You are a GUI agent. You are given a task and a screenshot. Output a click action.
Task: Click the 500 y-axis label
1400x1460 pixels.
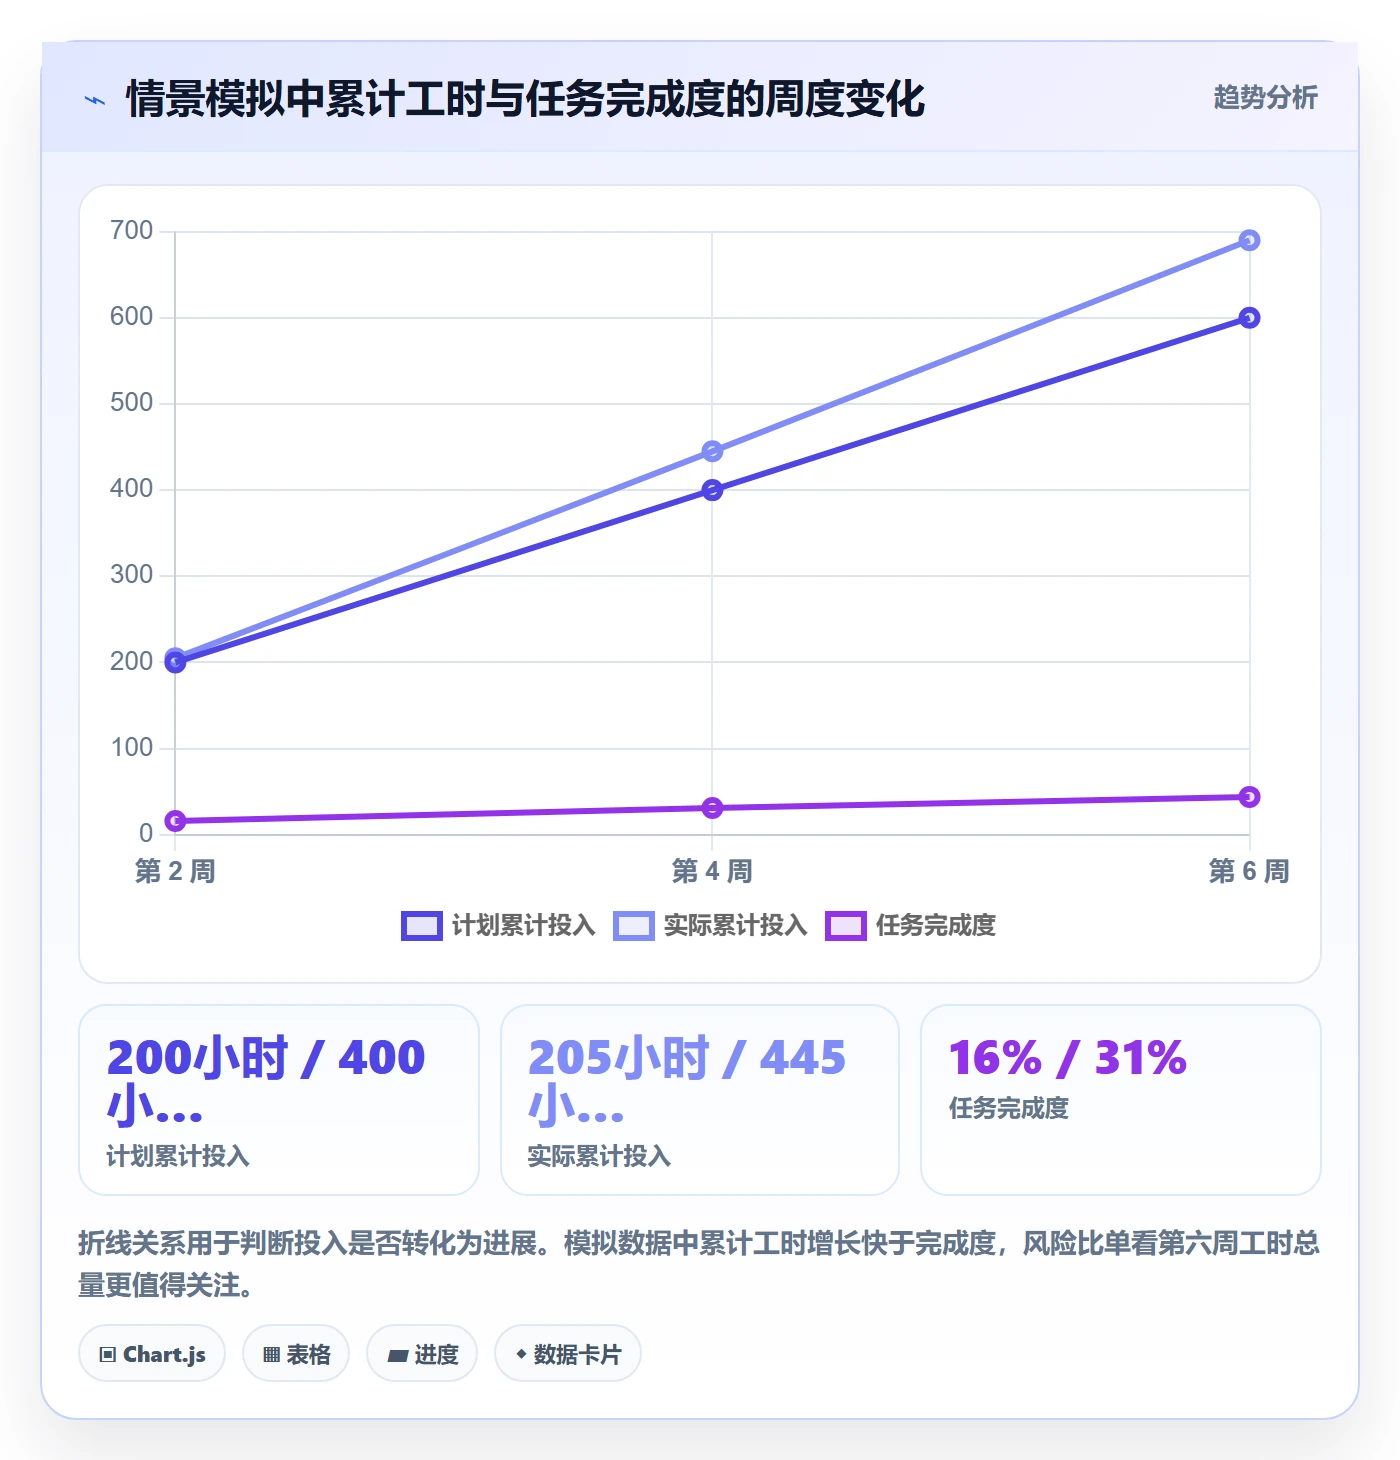(x=132, y=403)
